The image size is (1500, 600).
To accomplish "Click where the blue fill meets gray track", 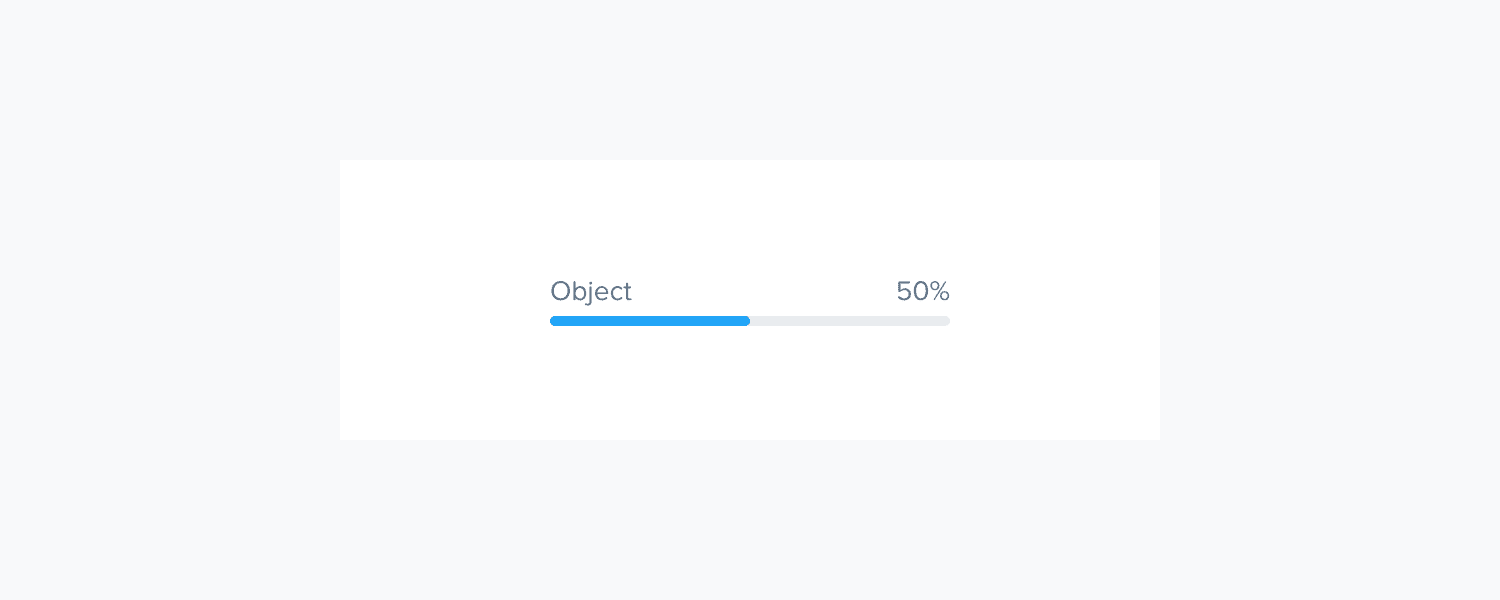I will tap(750, 321).
